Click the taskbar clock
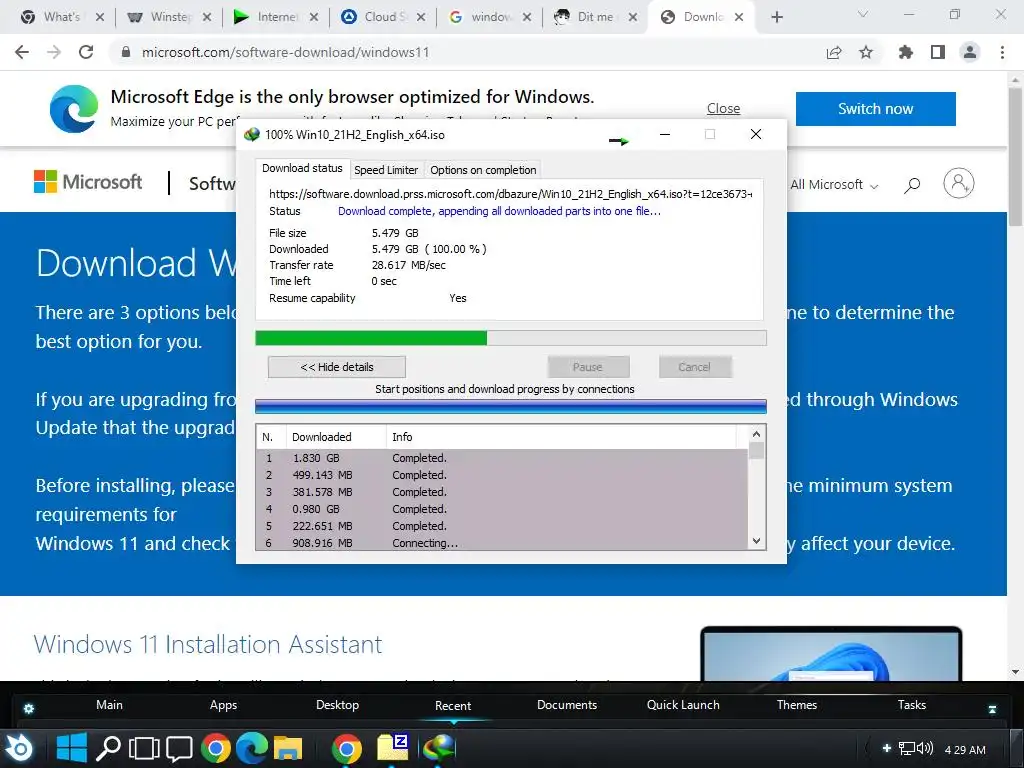 point(965,750)
